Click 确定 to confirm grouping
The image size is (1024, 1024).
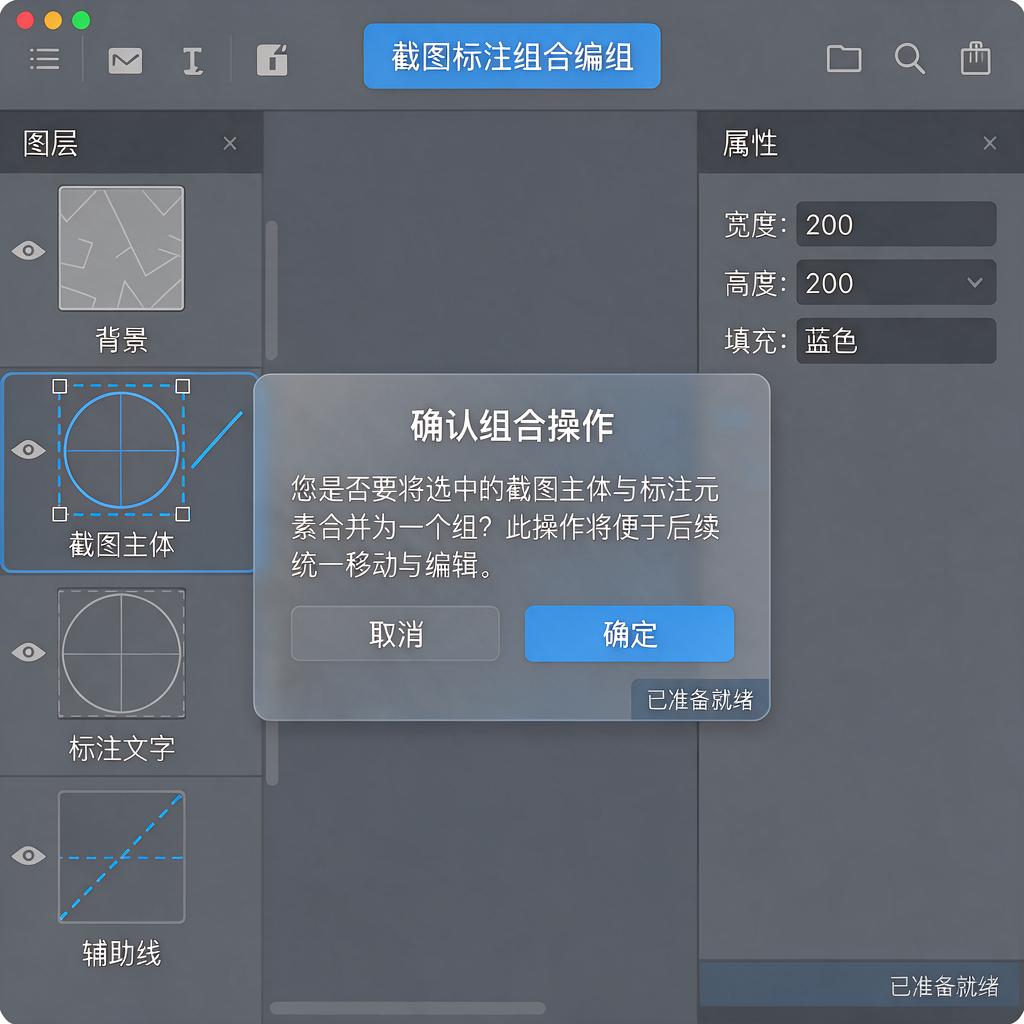click(x=630, y=633)
